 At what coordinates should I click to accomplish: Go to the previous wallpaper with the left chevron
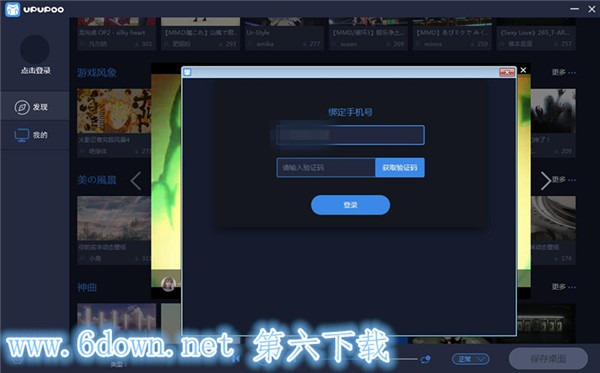tap(136, 181)
